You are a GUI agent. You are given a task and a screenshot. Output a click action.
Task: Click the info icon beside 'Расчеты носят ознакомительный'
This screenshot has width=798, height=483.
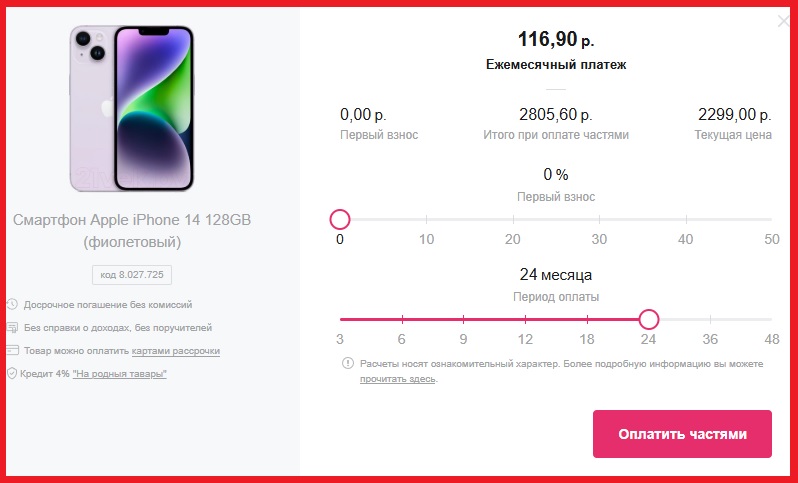[348, 363]
